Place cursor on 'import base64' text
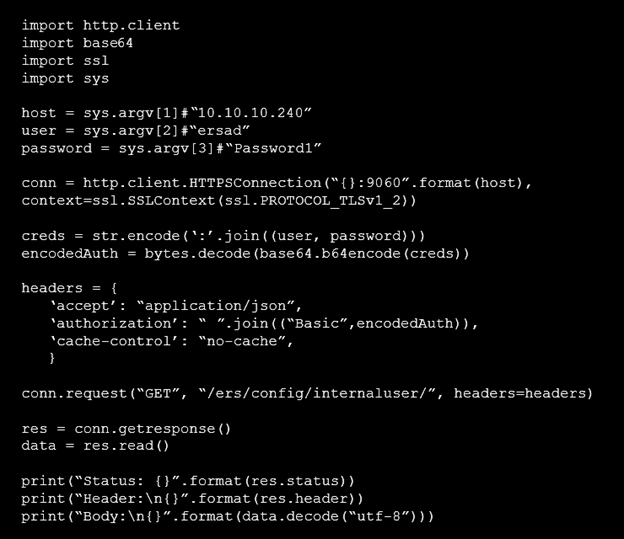Viewport: 624px width, 539px height. (x=77, y=43)
